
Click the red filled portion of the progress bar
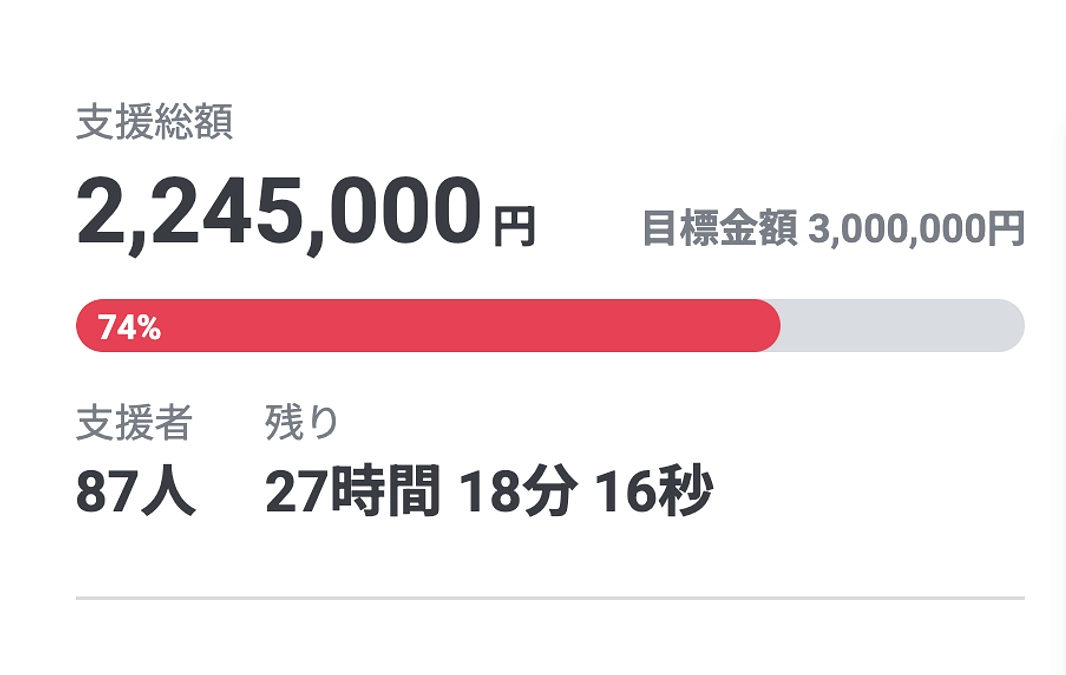(400, 325)
